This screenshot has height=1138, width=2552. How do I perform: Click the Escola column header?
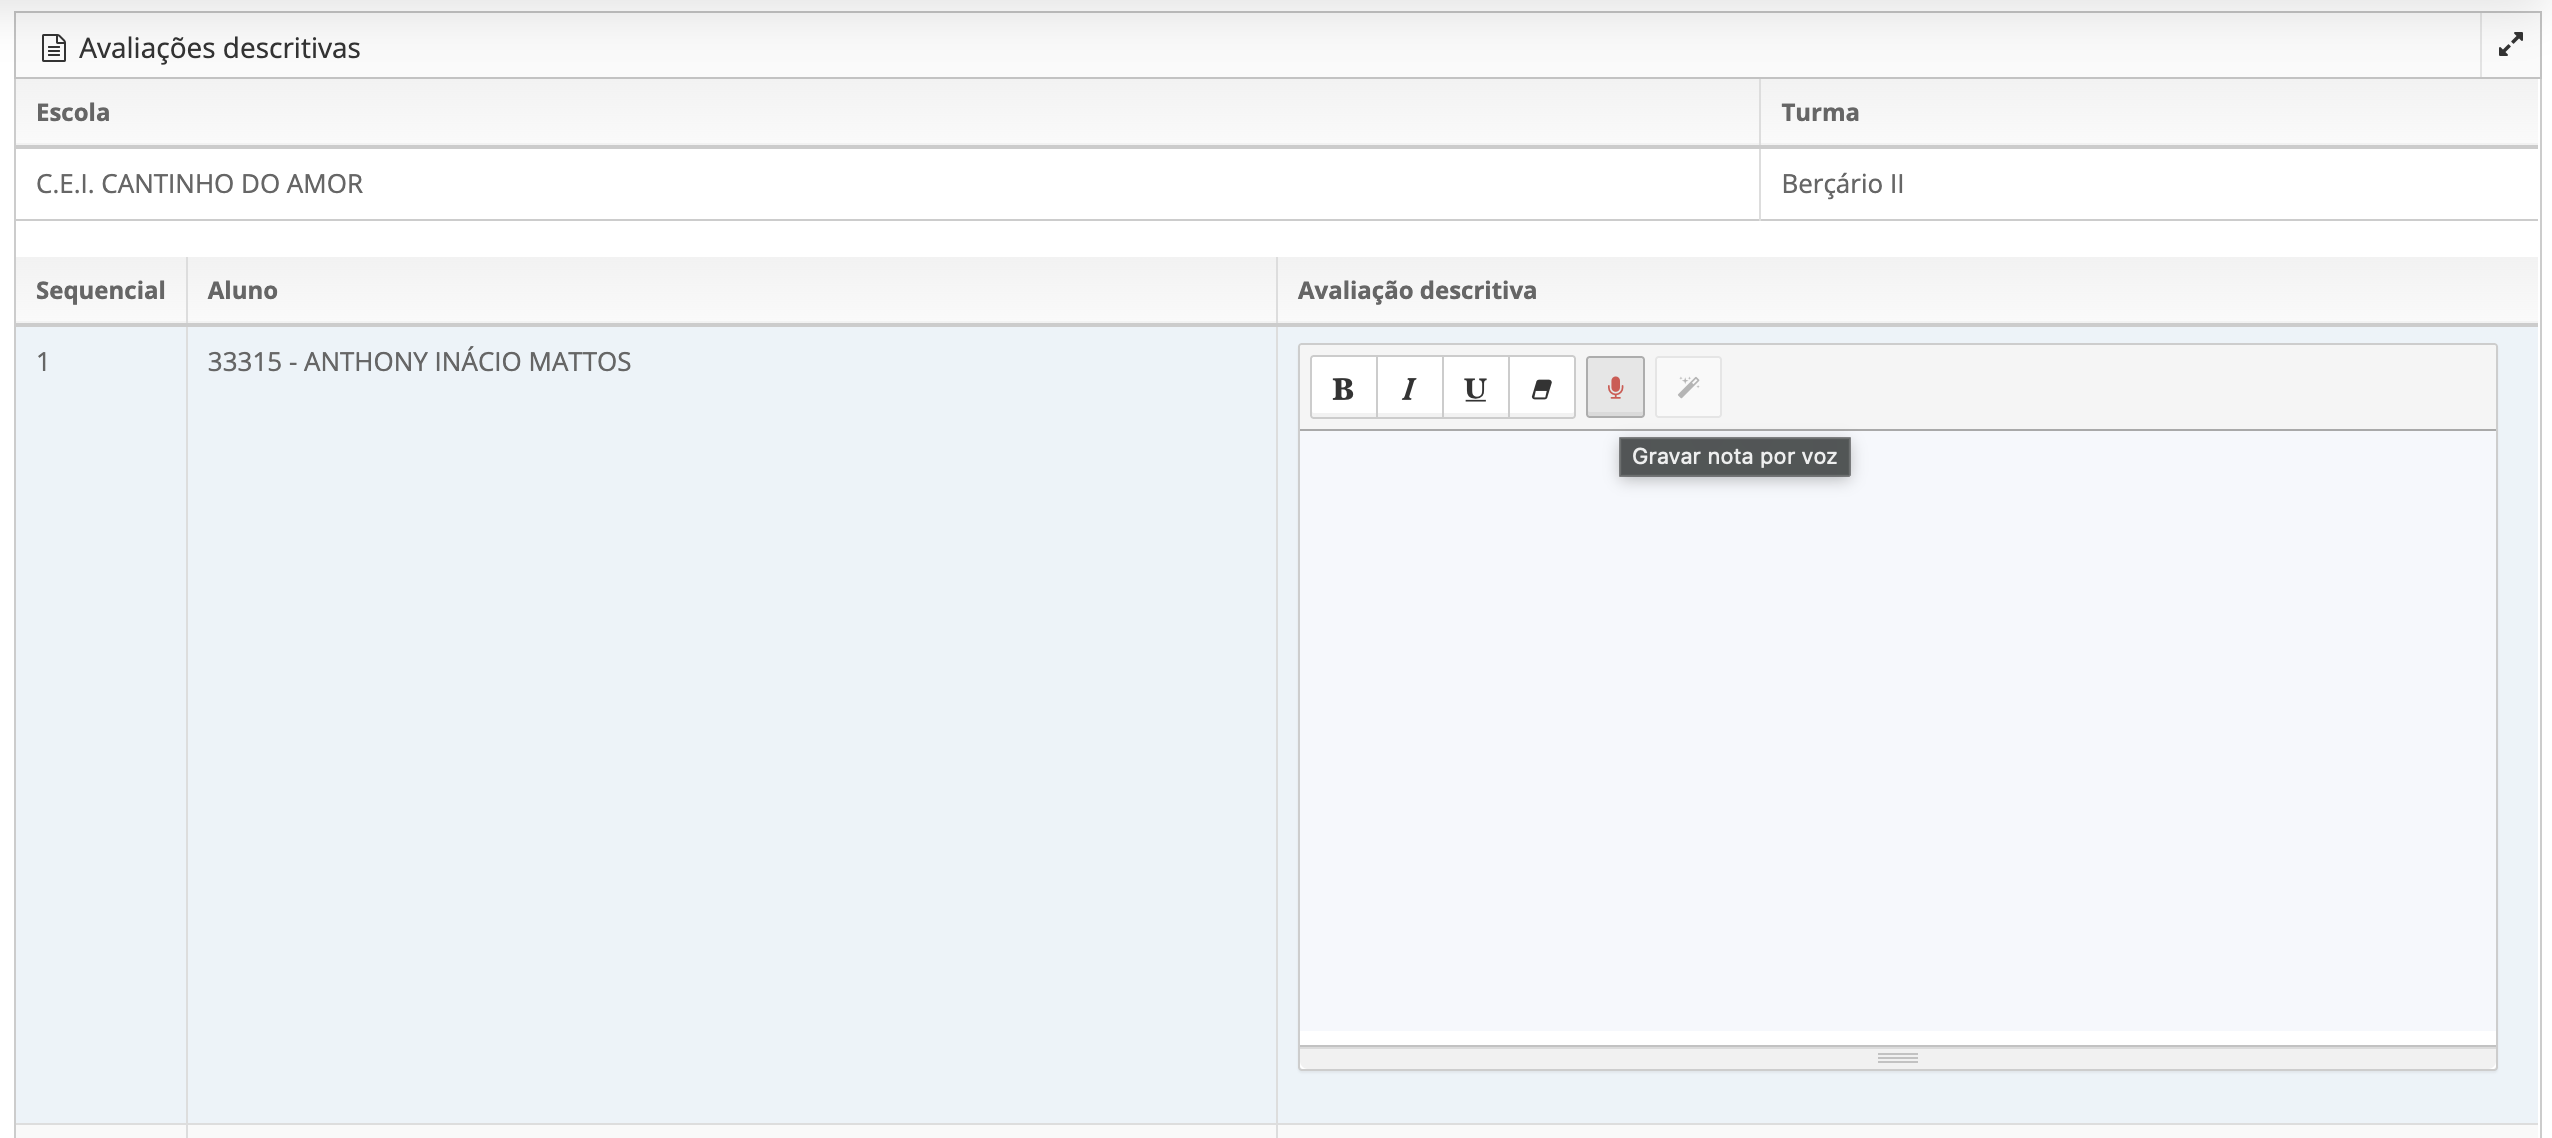coord(73,113)
